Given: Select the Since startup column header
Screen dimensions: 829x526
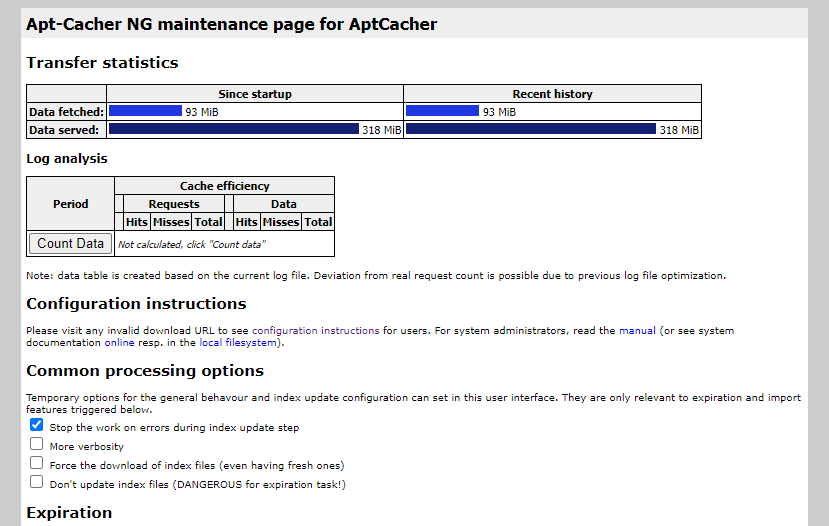Looking at the screenshot, I should (255, 94).
